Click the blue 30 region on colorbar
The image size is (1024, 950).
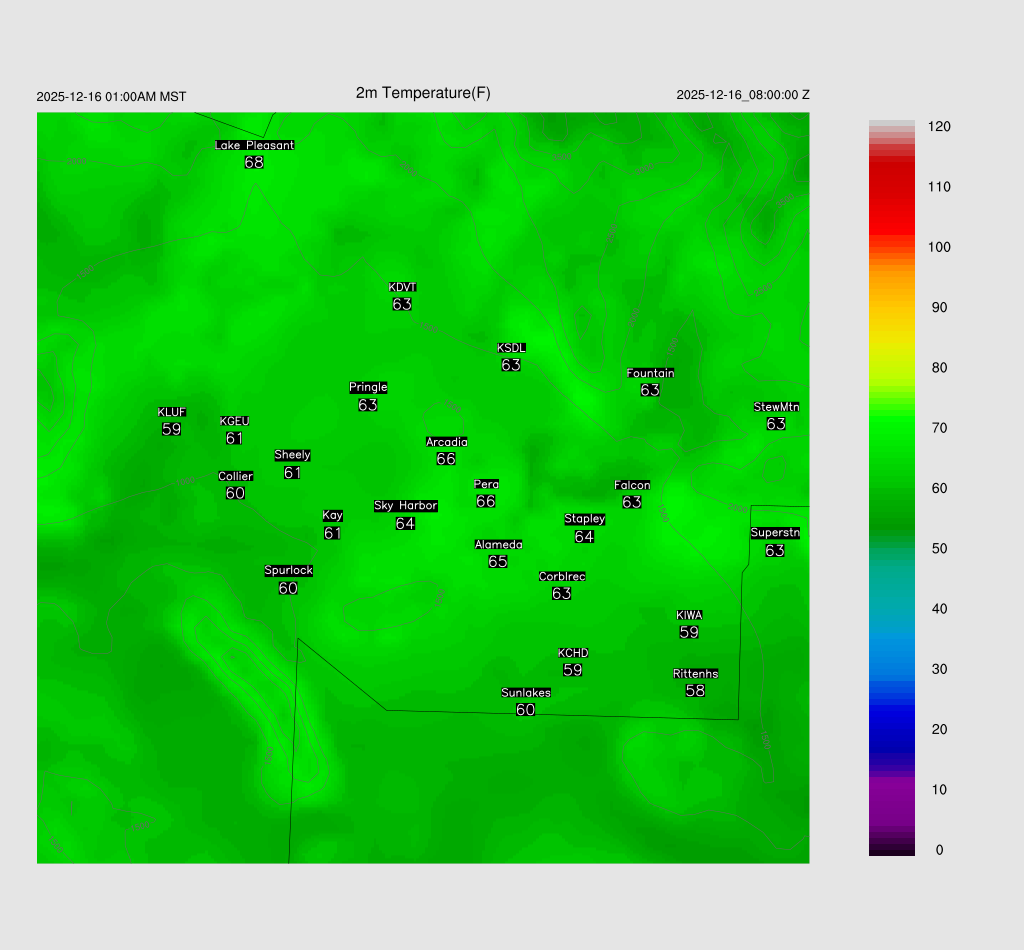coord(891,669)
